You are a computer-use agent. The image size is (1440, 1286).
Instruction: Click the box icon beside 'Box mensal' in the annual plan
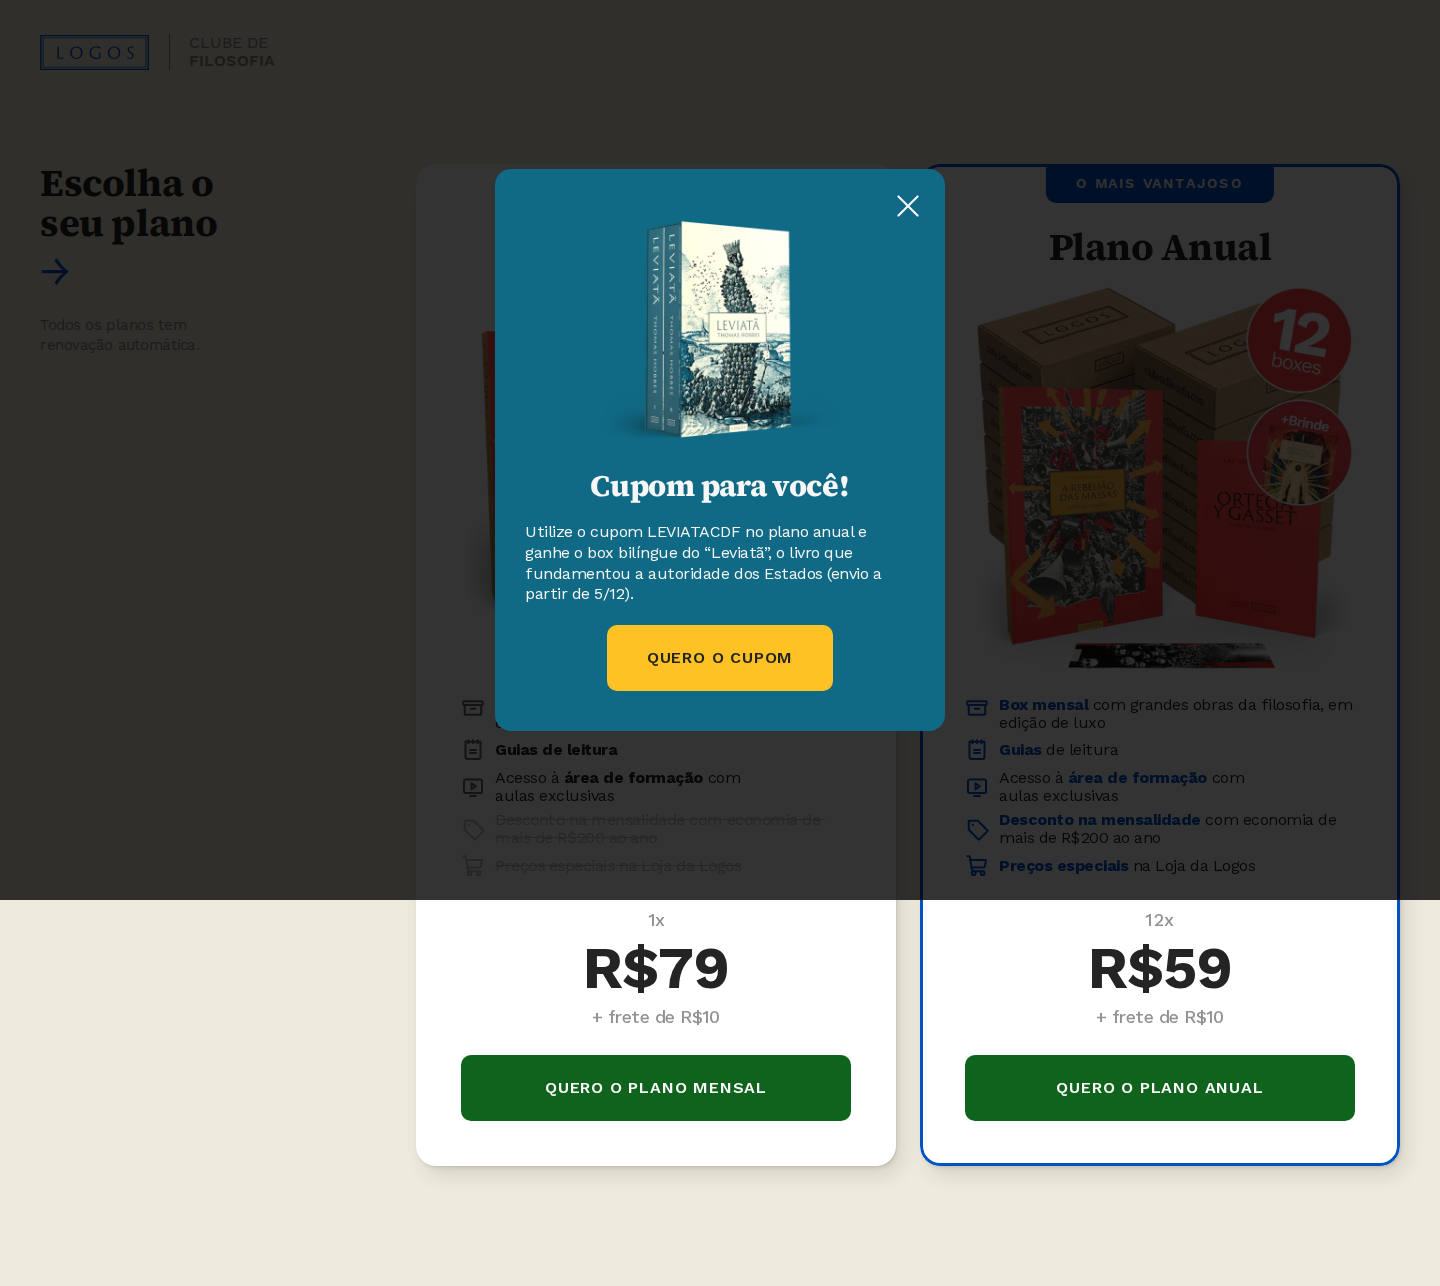coord(977,708)
